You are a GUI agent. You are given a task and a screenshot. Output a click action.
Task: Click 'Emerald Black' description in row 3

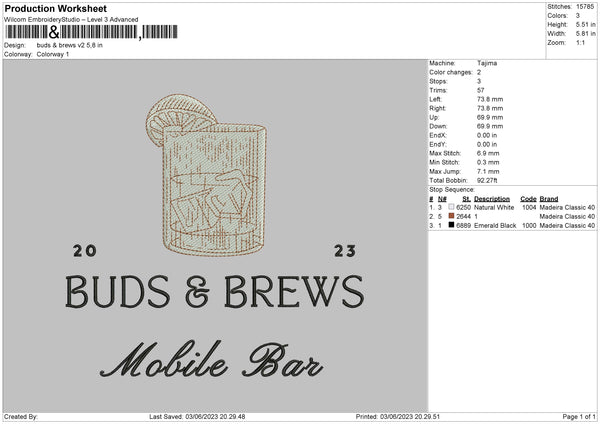click(495, 226)
